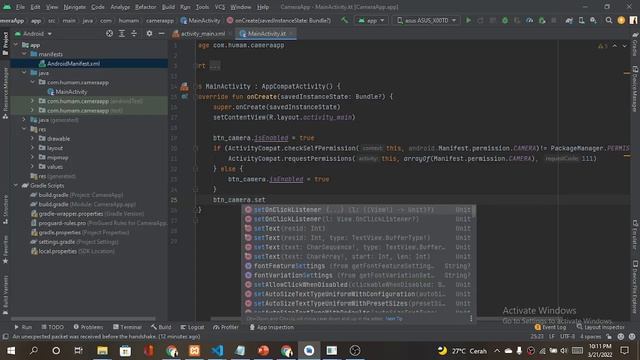Open Windows Start menu
The image size is (640, 360).
coord(11,351)
